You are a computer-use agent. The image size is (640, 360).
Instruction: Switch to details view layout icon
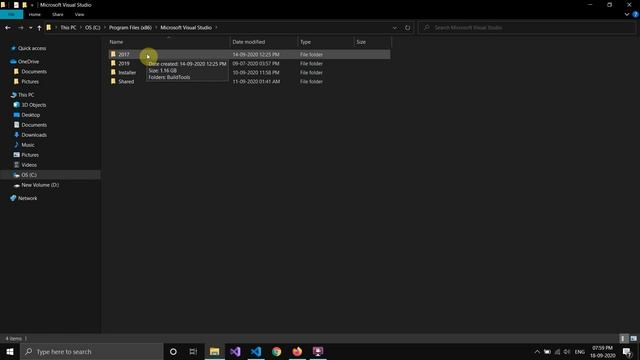coord(623,338)
